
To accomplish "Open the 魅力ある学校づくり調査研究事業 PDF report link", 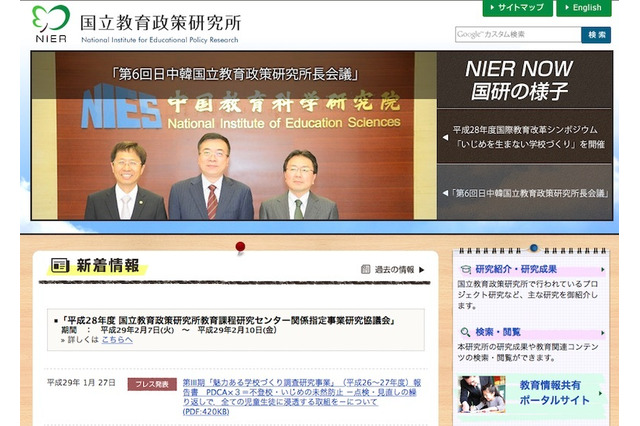I will click(302, 397).
